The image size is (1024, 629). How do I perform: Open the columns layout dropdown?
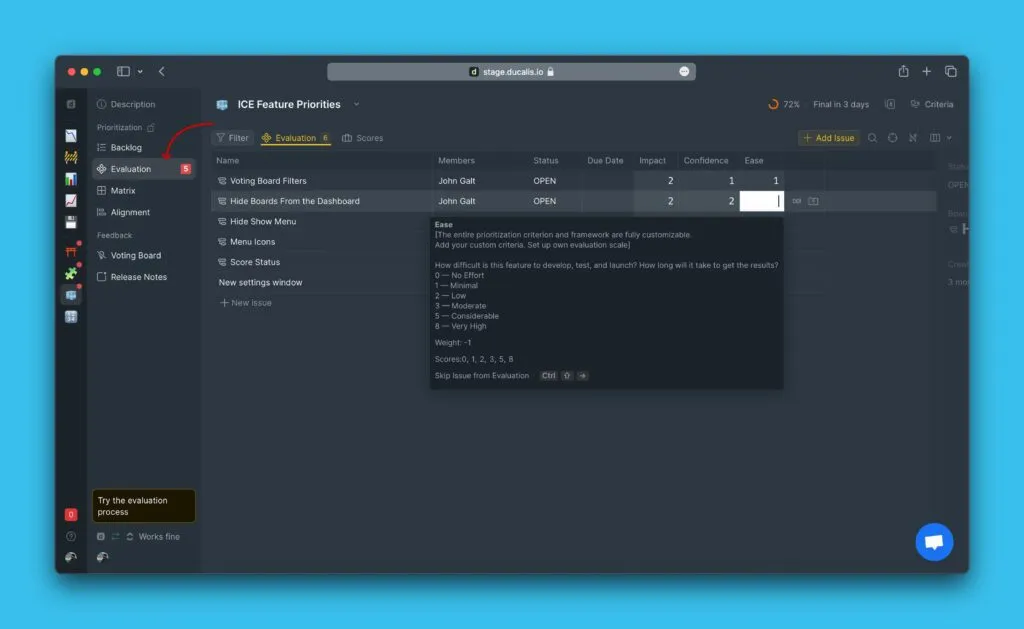(x=940, y=138)
